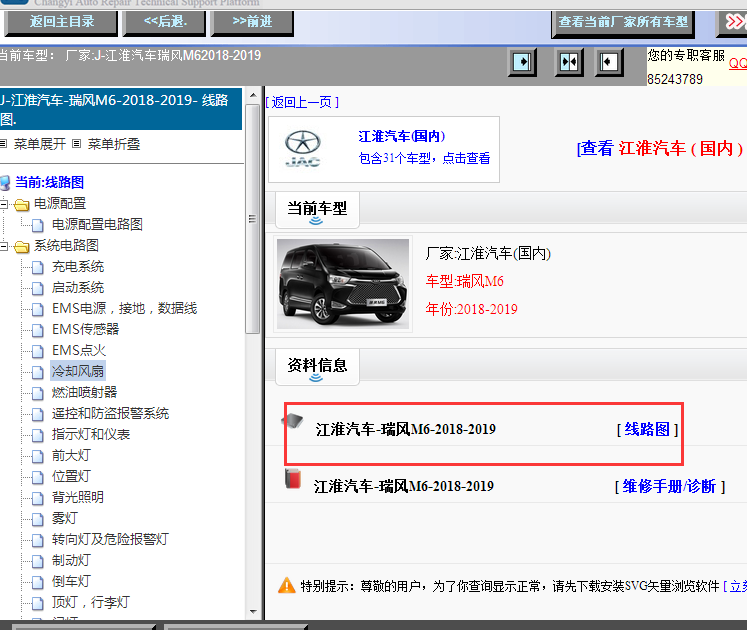The height and width of the screenshot is (630, 747).
Task: Click the page icon beside 倒车灯
Action: coord(38,581)
